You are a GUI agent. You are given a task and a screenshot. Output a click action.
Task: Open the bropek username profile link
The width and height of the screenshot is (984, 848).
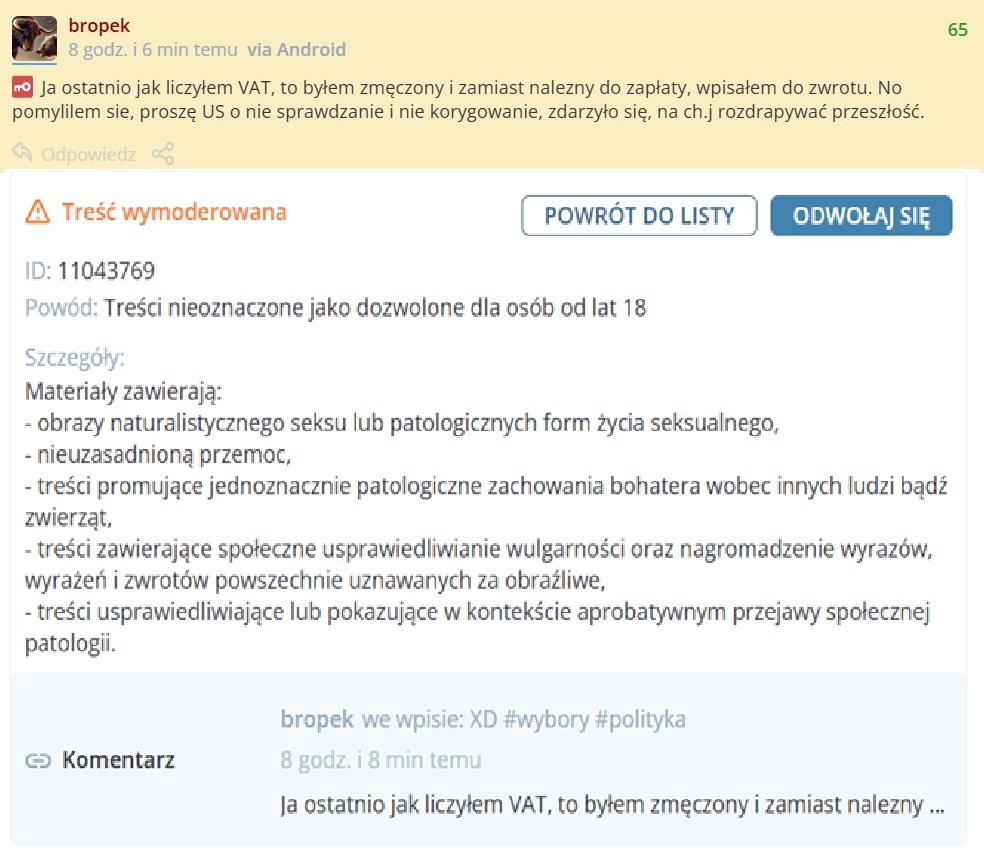click(x=99, y=26)
